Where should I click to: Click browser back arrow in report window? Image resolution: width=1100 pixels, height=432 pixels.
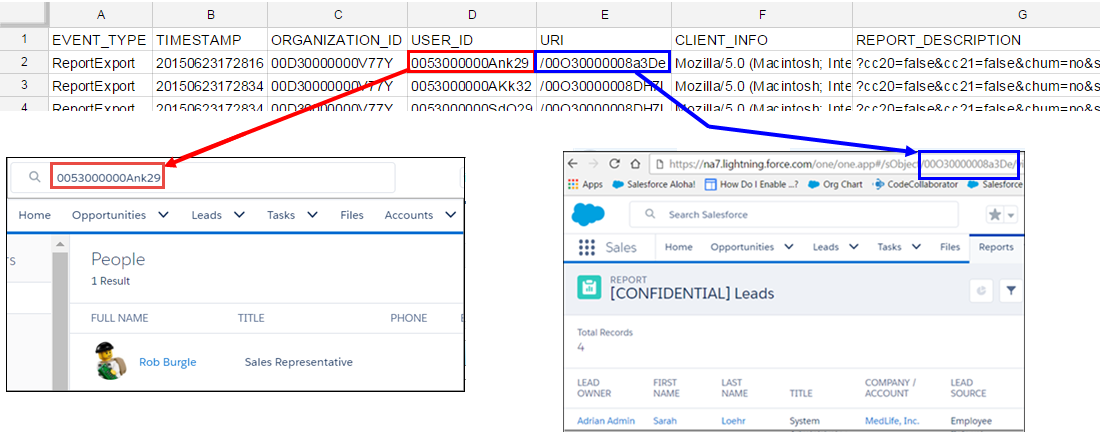pos(572,163)
